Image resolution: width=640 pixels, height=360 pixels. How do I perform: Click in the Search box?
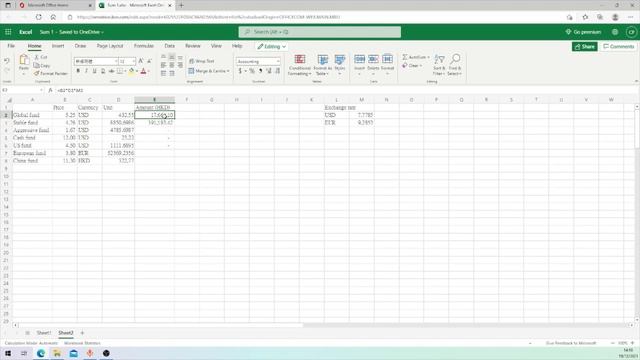[320, 32]
